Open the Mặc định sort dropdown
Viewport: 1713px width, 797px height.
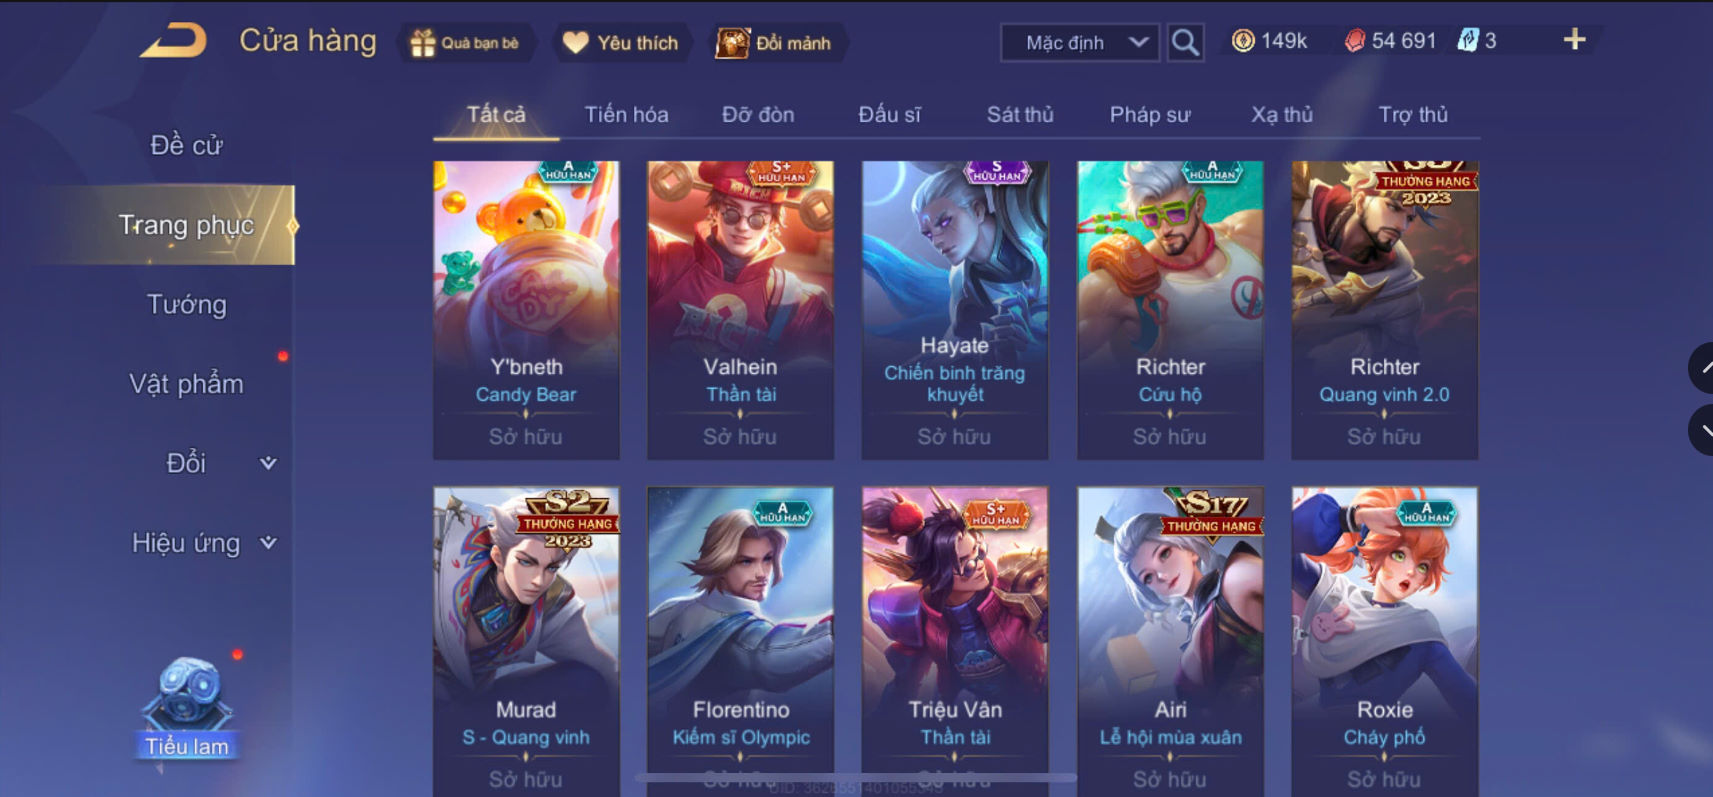[1080, 42]
